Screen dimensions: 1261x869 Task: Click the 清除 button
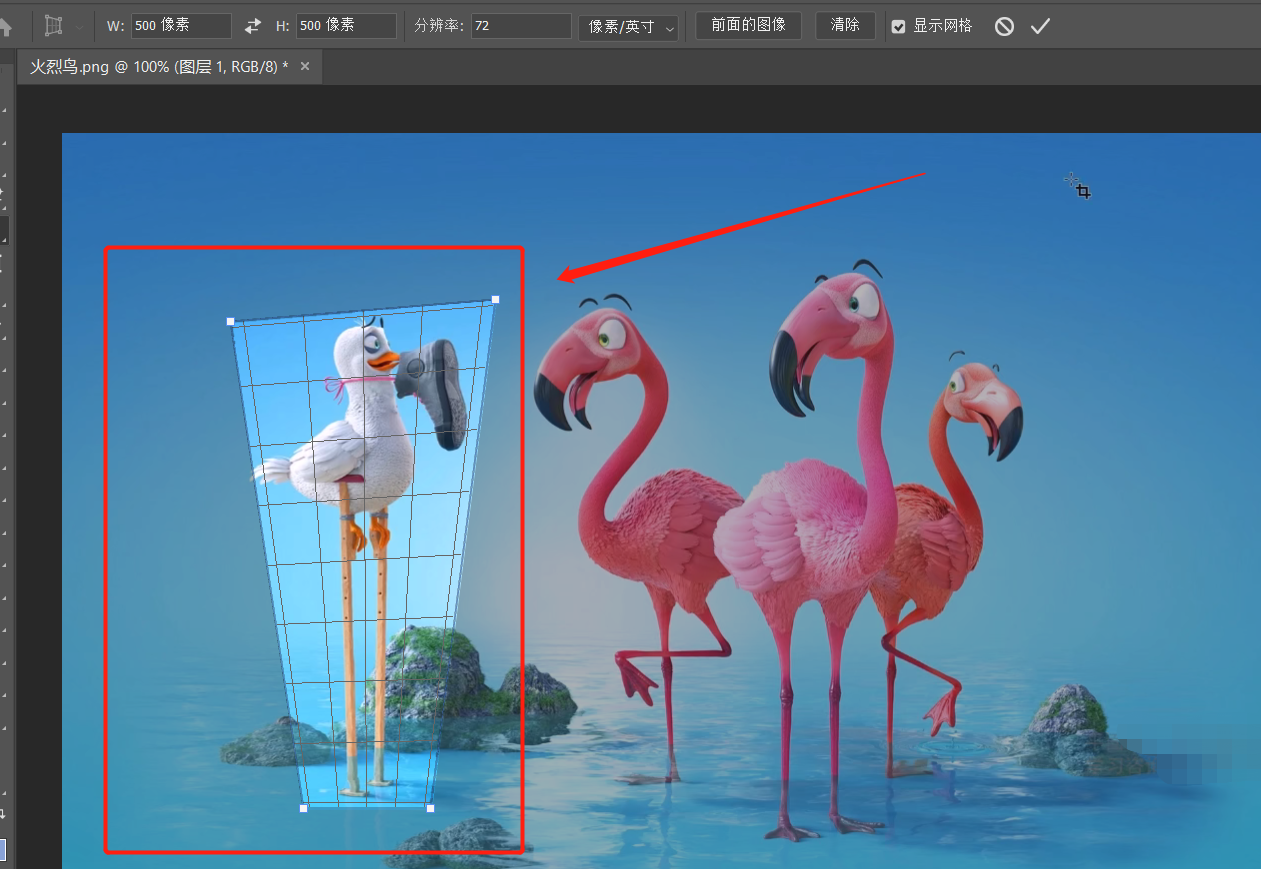coord(845,25)
